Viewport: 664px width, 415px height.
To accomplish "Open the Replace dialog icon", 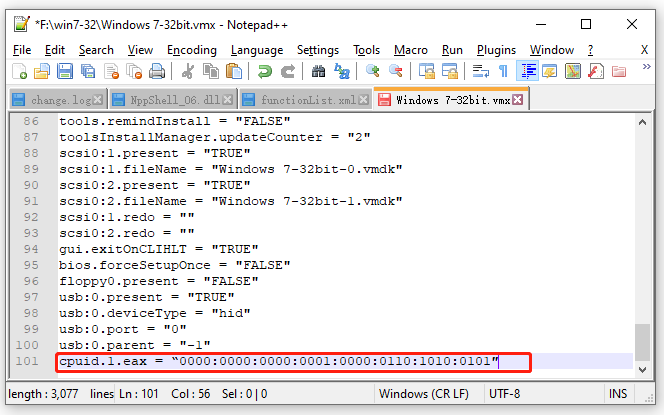I will pos(342,71).
